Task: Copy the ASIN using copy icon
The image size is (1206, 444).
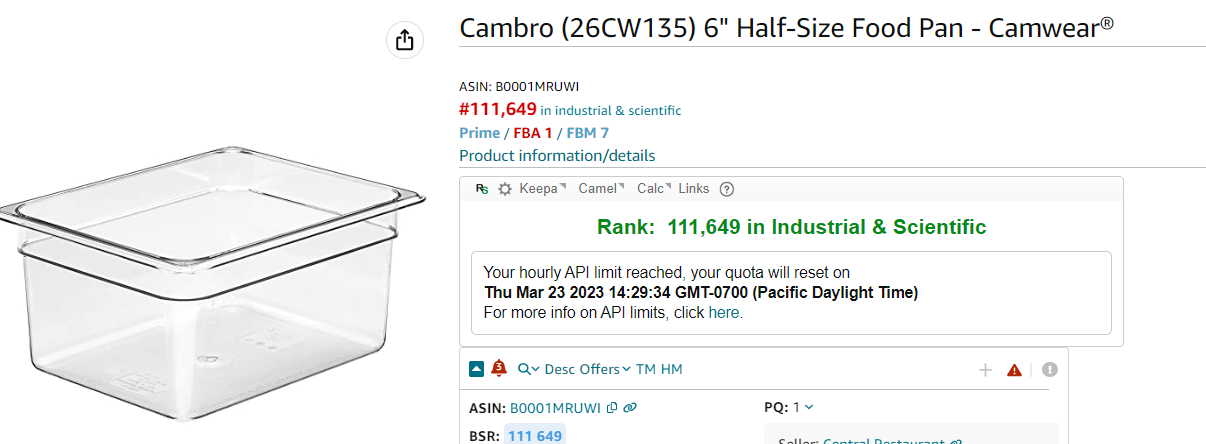Action: pyautogui.click(x=612, y=408)
